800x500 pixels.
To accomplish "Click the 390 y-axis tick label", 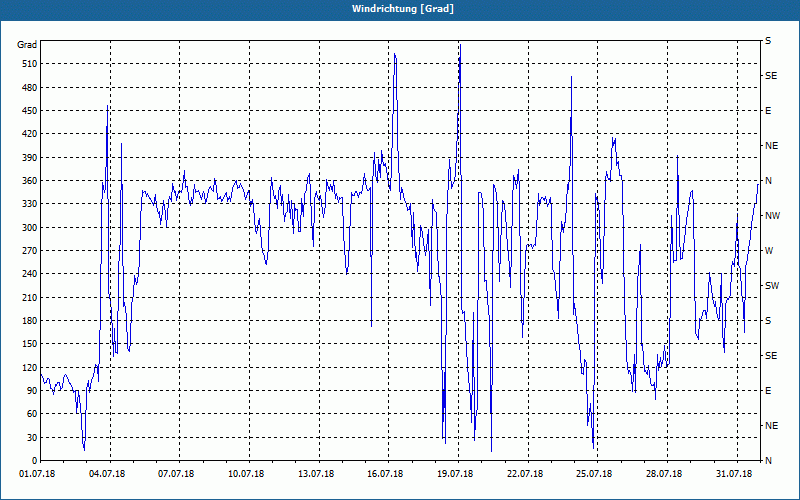I will click(x=30, y=157).
